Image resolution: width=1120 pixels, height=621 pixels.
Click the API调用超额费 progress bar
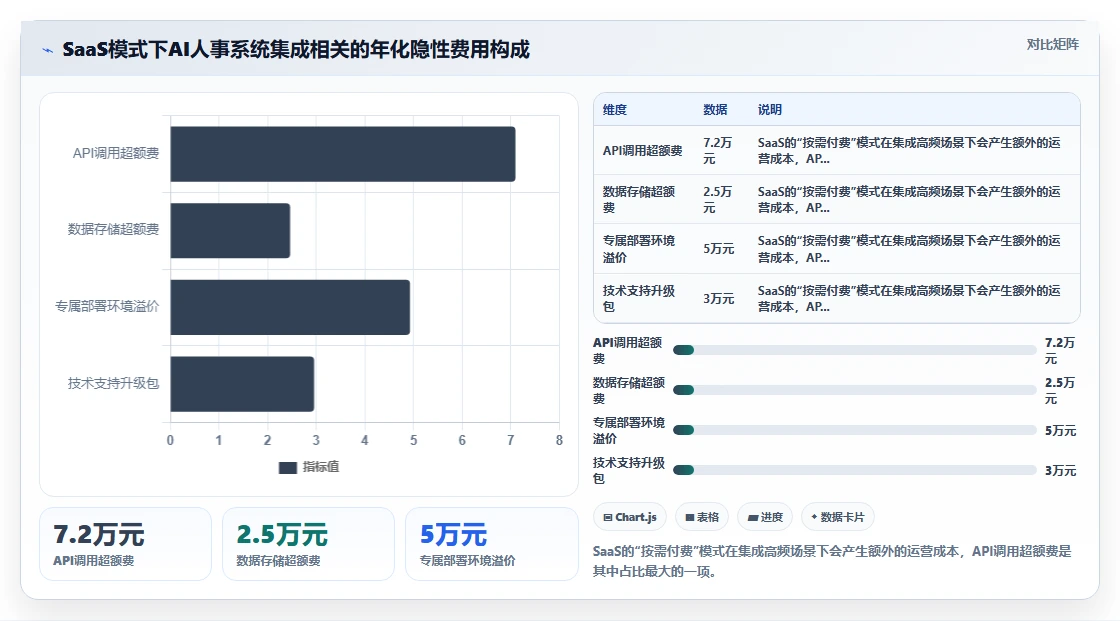click(x=854, y=350)
